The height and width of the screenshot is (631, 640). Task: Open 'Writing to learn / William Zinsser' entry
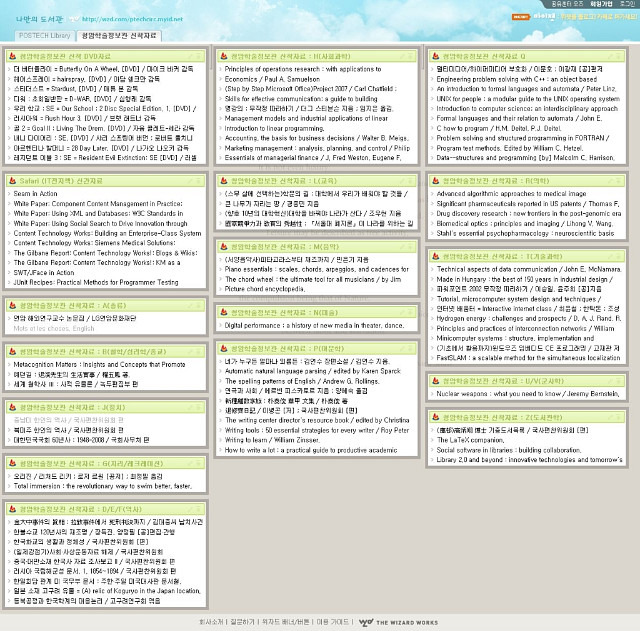[273, 440]
